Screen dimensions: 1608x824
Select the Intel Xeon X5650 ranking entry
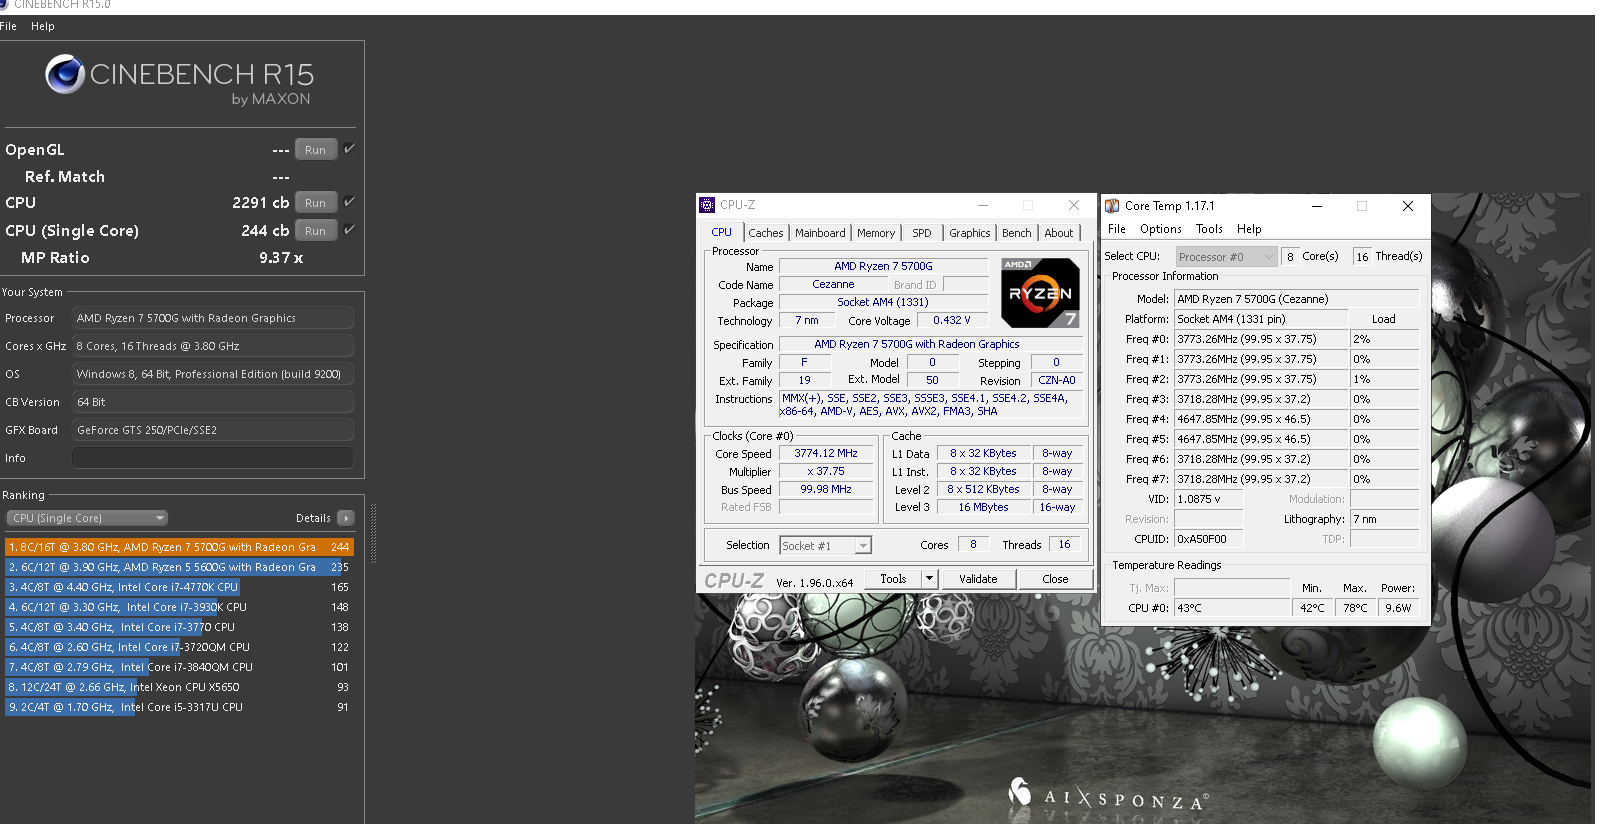click(179, 687)
